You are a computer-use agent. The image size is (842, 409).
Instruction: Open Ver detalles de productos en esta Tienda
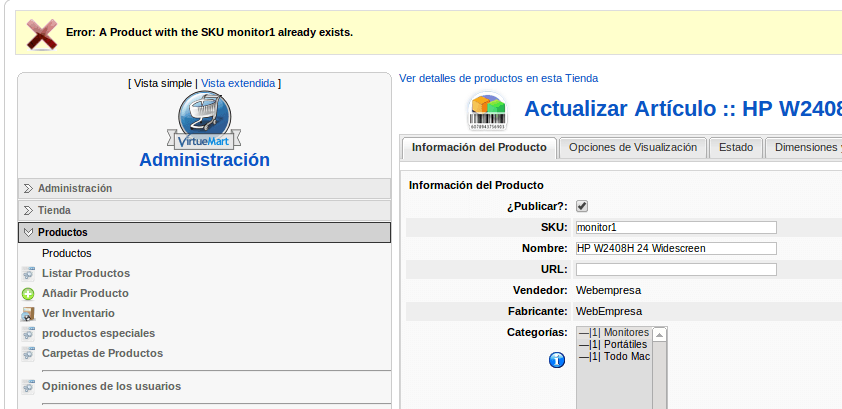(498, 78)
